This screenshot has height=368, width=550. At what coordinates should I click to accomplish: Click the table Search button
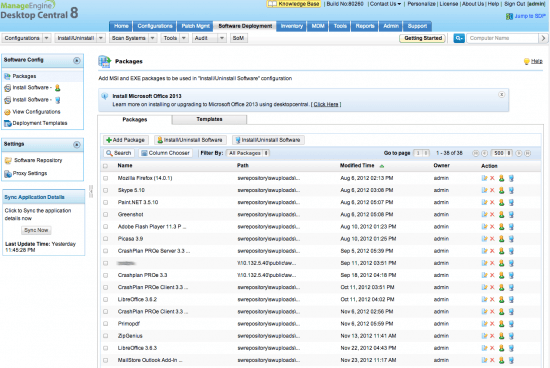tap(119, 153)
